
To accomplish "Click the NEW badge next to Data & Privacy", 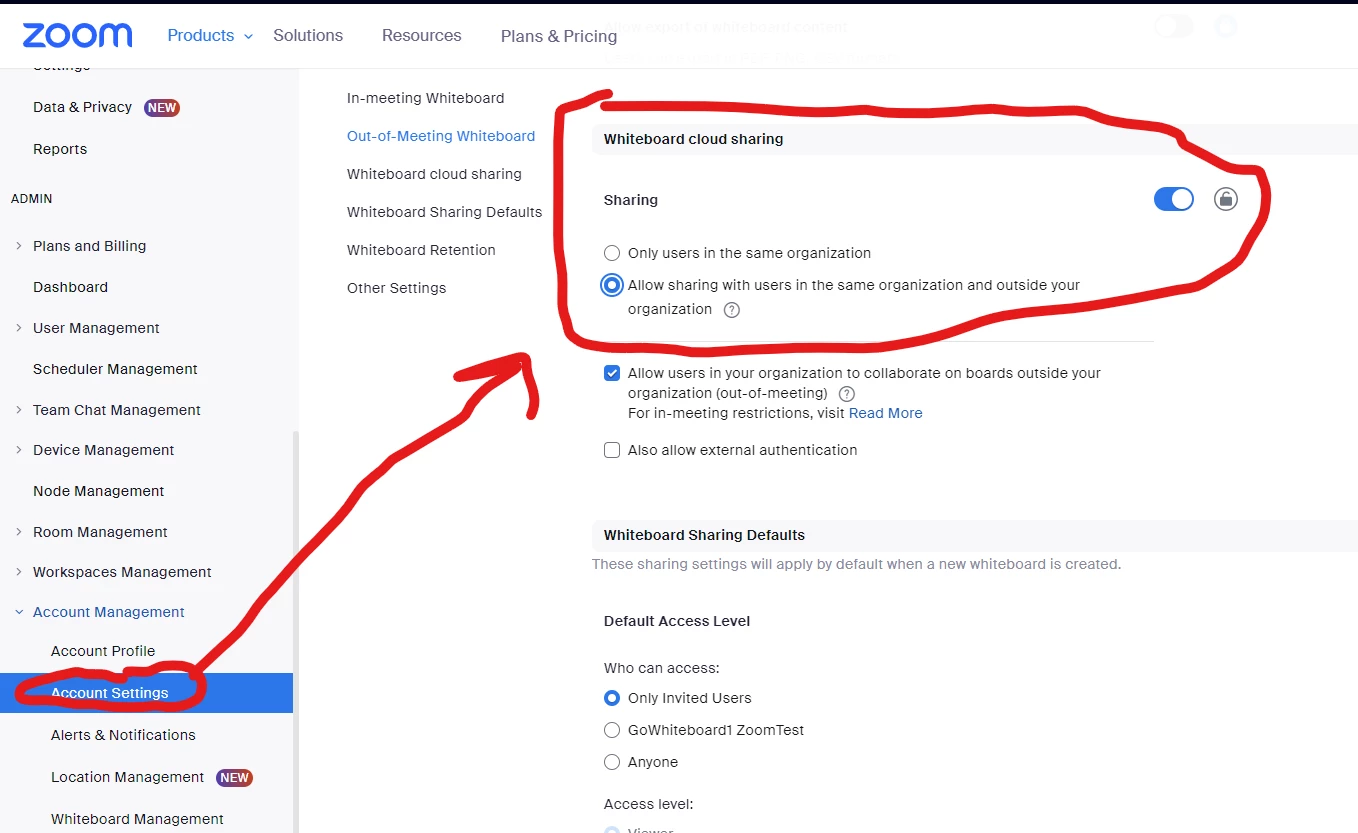I will coord(162,107).
